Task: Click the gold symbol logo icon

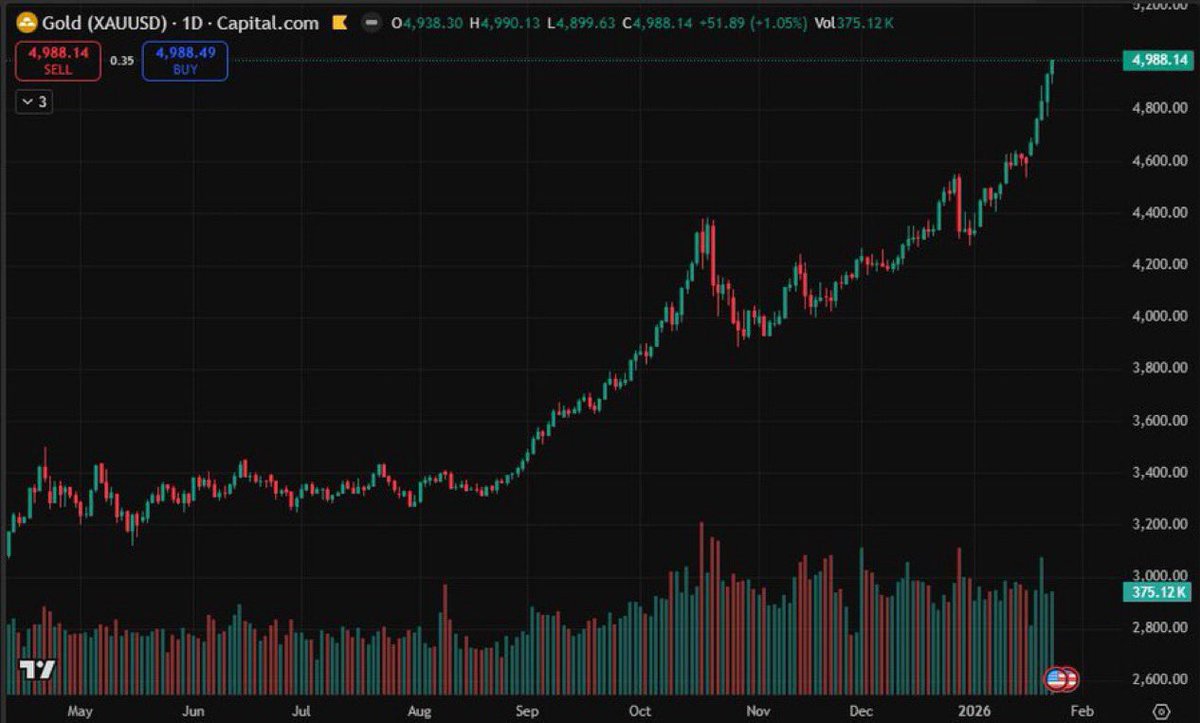Action: click(x=26, y=21)
